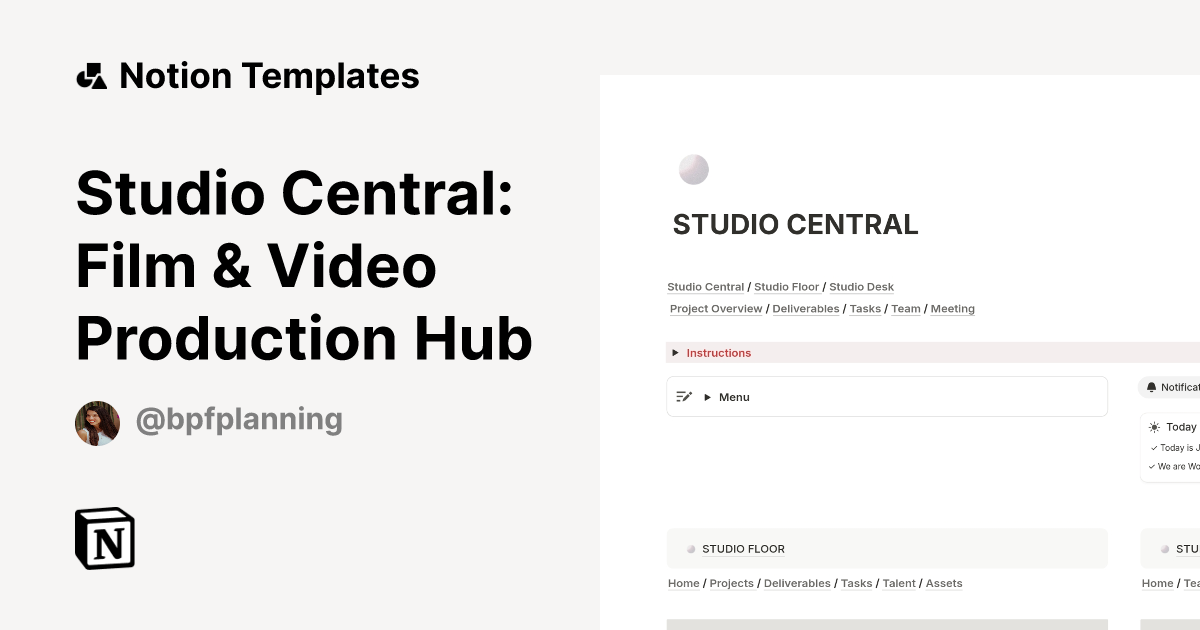The width and height of the screenshot is (1200, 630).
Task: Check off the 'We are' checklist item
Action: pyautogui.click(x=1153, y=466)
